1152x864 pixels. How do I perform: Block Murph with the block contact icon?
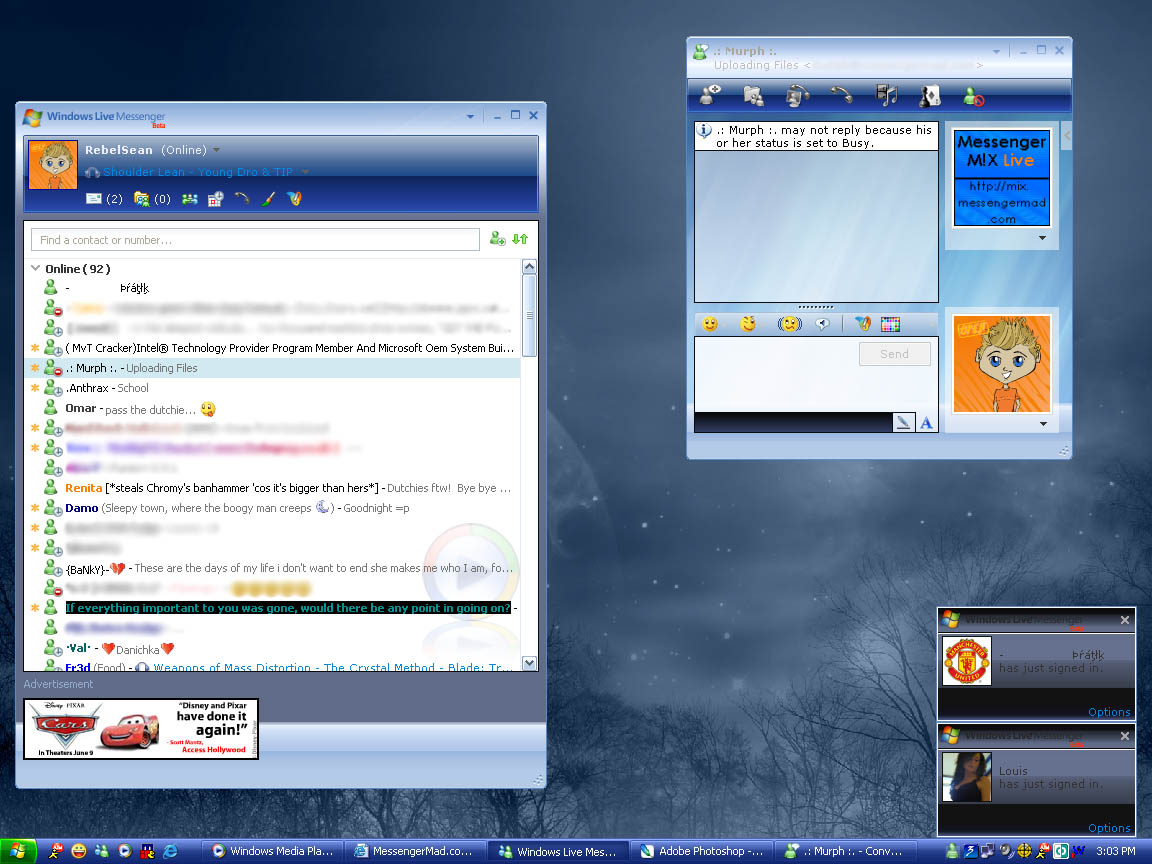click(x=973, y=97)
